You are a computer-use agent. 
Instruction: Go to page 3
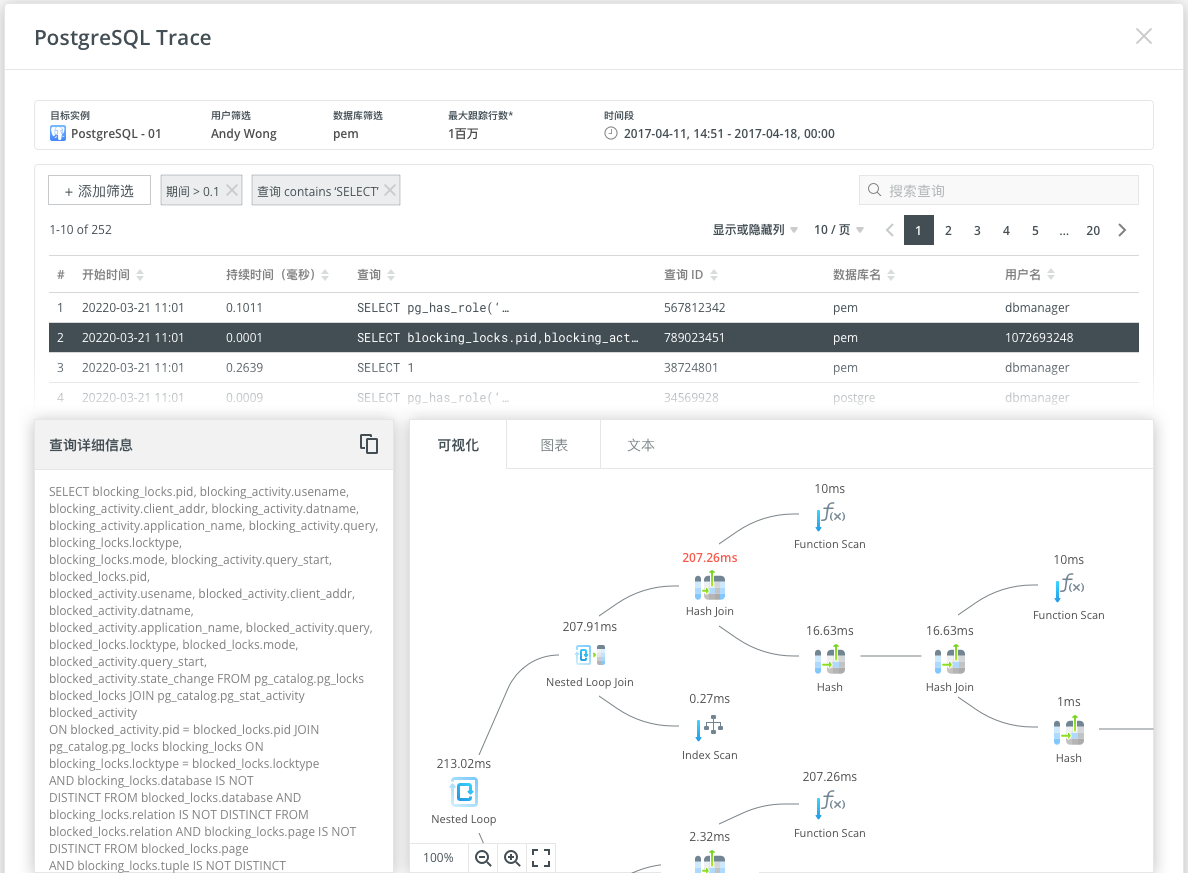click(x=977, y=230)
